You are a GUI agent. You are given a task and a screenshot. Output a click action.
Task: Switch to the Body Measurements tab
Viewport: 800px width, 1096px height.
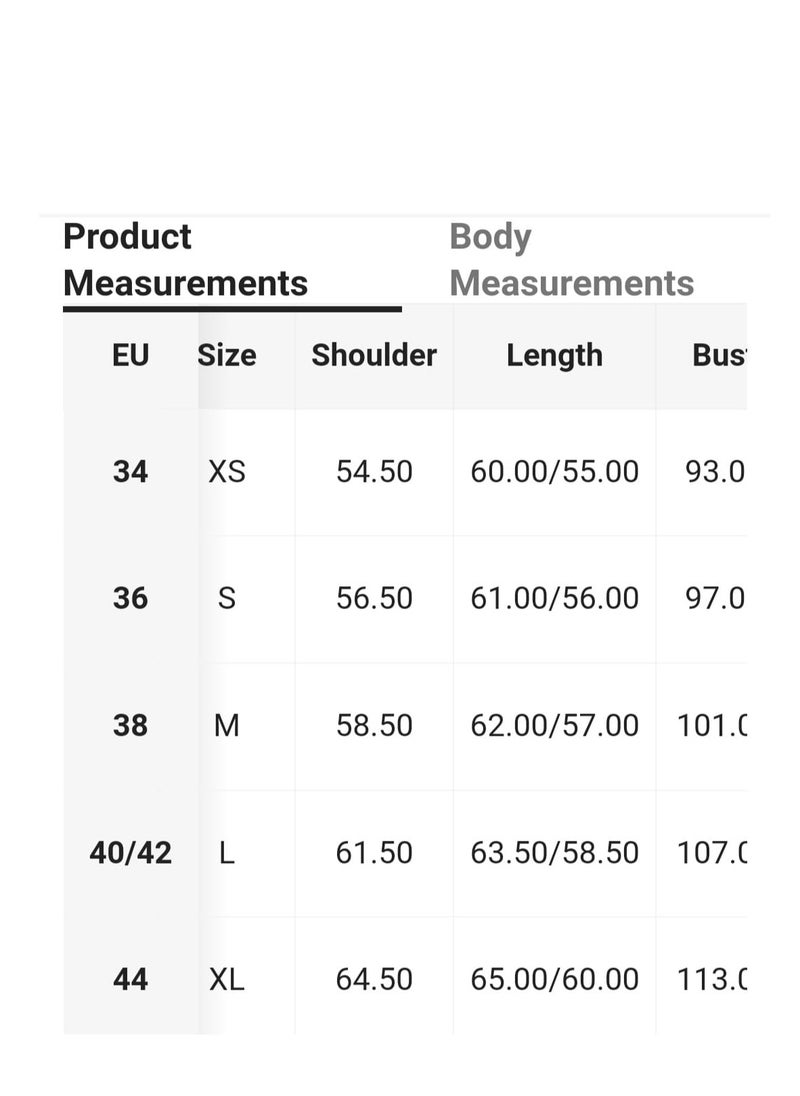(x=572, y=260)
